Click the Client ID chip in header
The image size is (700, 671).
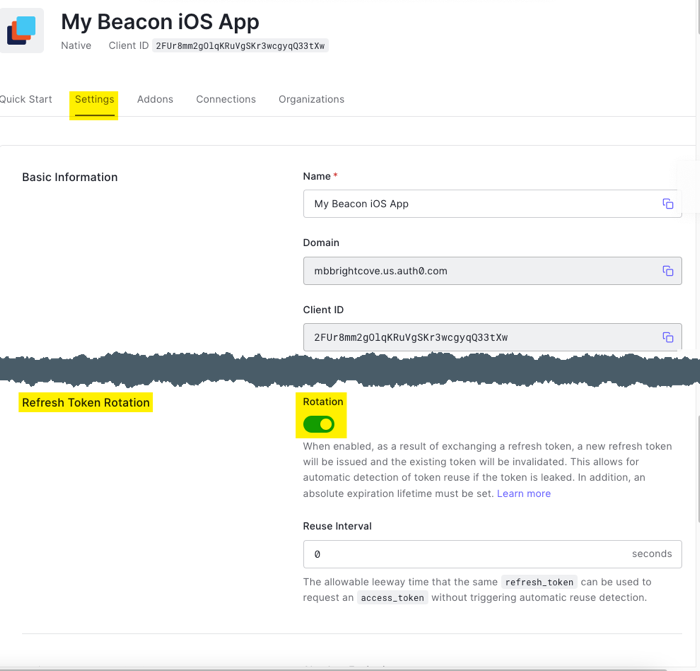pos(240,46)
